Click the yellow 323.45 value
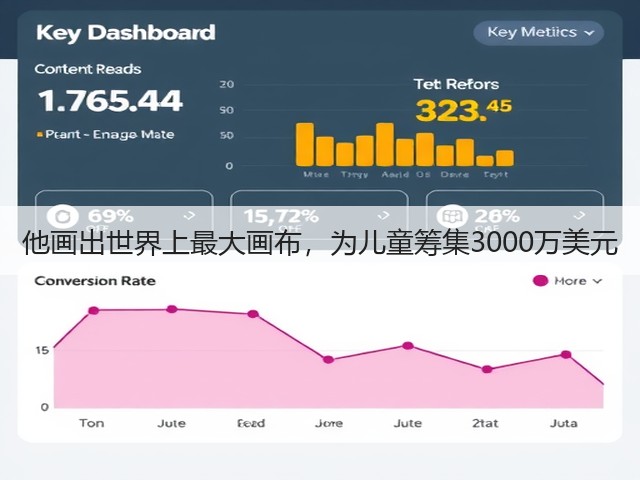640x480 pixels. coord(464,111)
